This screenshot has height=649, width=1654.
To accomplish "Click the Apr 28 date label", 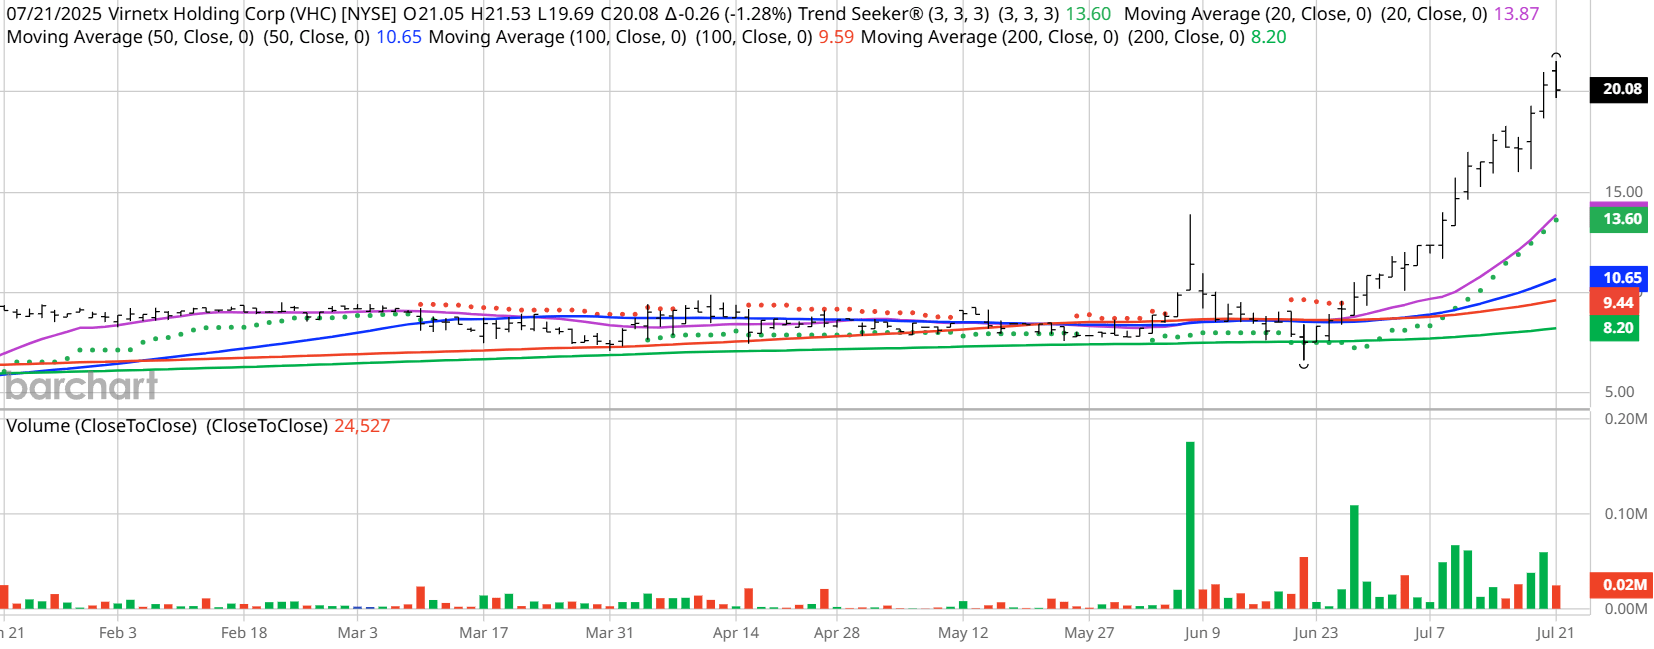I will tap(837, 633).
